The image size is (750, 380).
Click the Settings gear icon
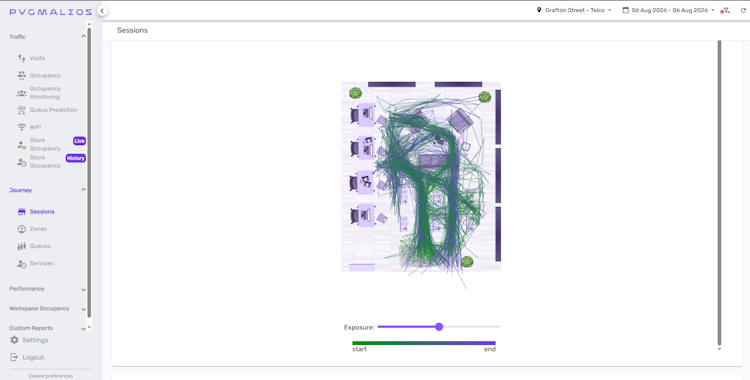14,340
